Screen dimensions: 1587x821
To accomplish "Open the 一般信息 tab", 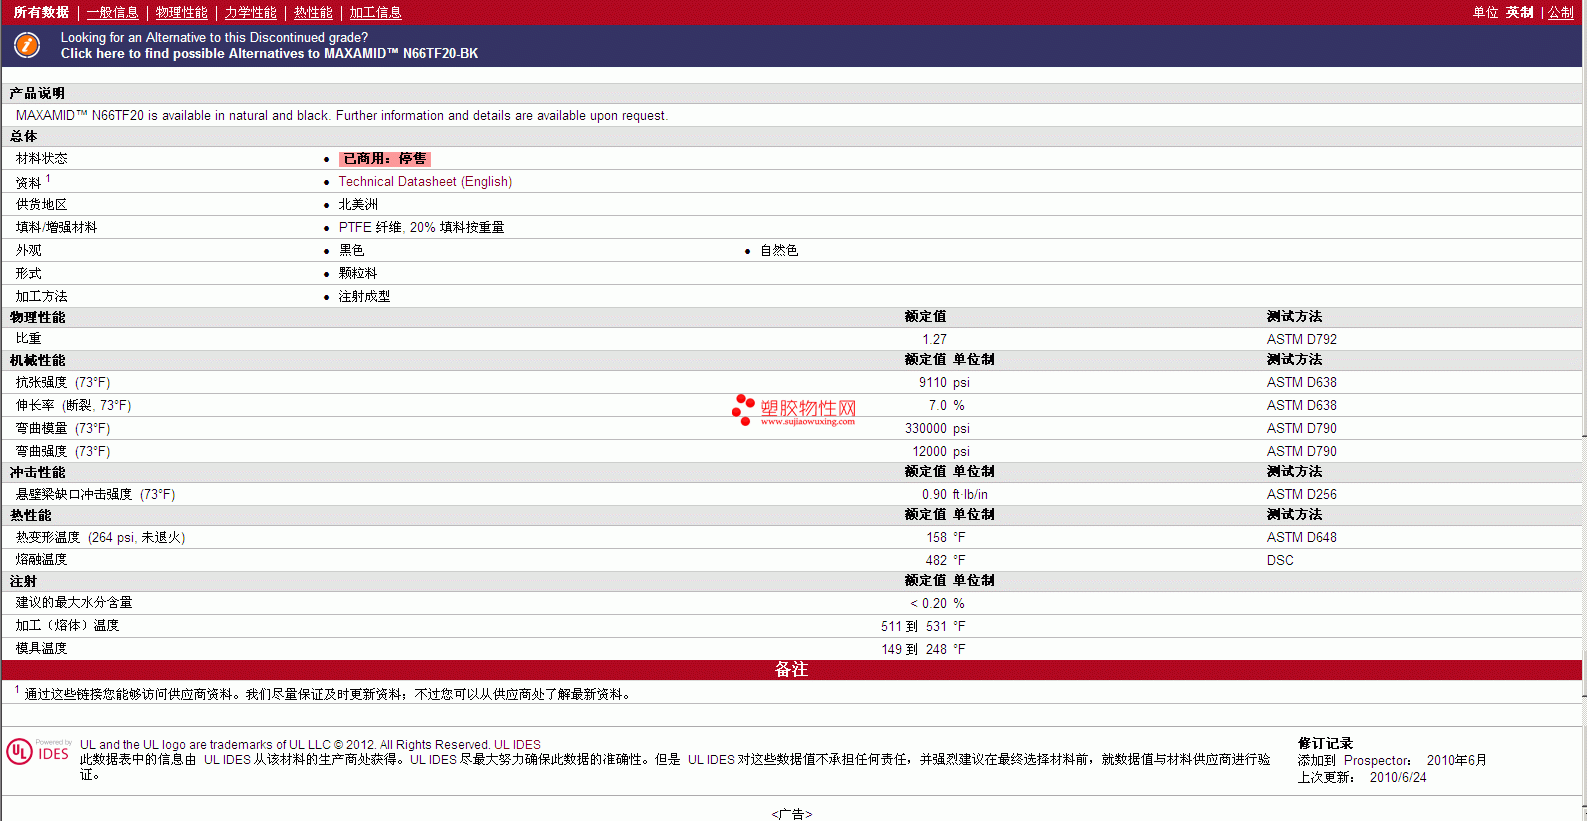I will 113,12.
